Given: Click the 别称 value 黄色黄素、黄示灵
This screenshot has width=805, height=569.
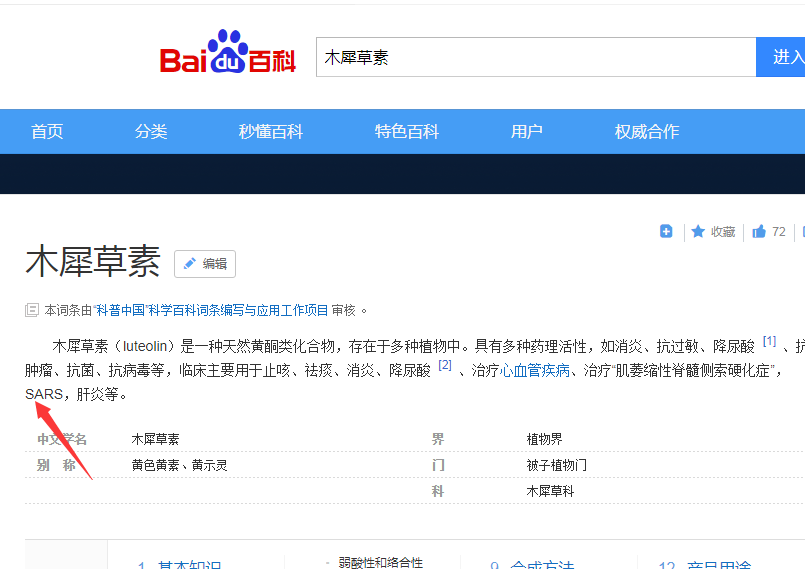Looking at the screenshot, I should click(x=179, y=465).
